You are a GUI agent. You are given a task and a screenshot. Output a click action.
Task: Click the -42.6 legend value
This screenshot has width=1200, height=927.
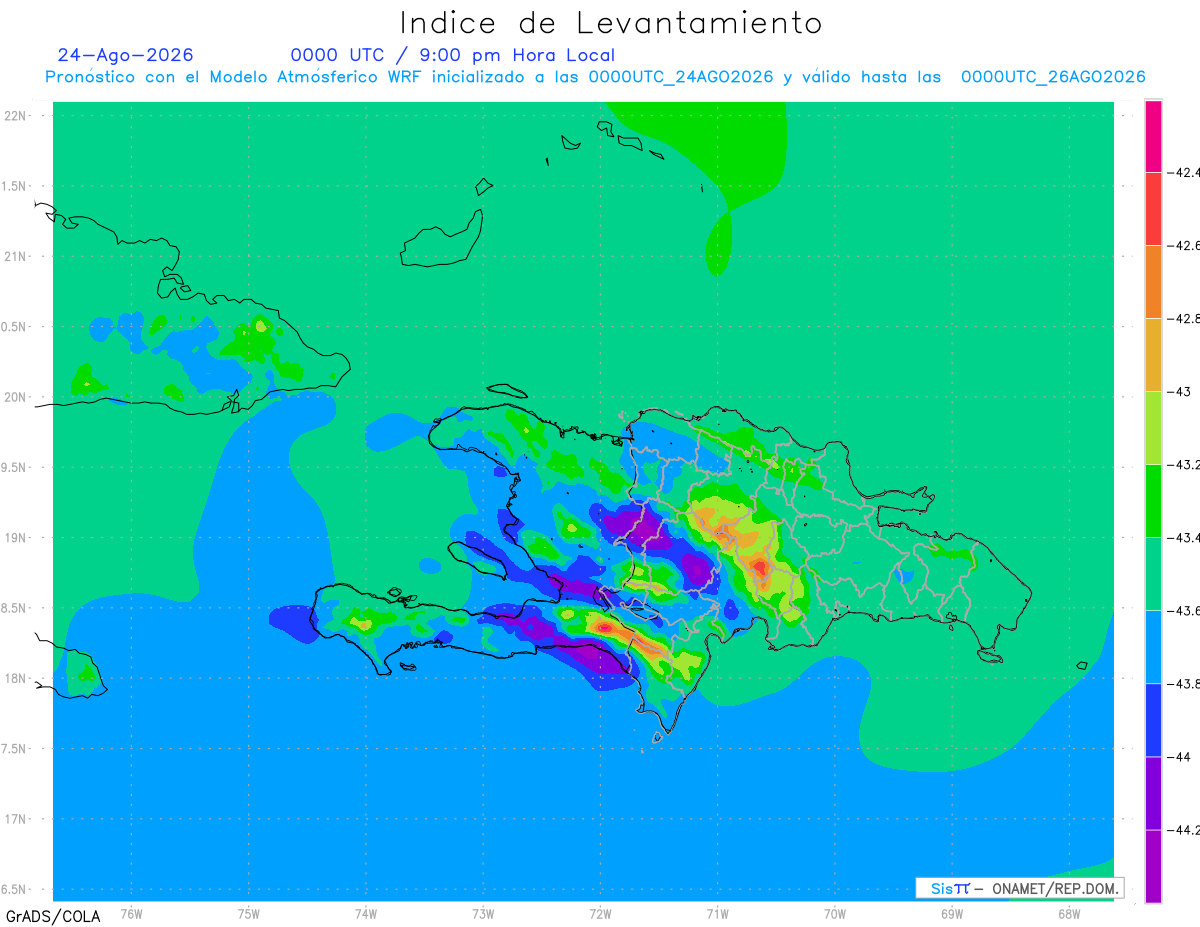click(x=1184, y=245)
